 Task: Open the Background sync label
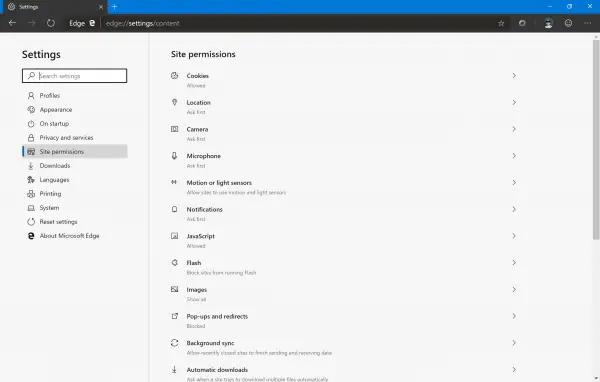[x=210, y=343]
